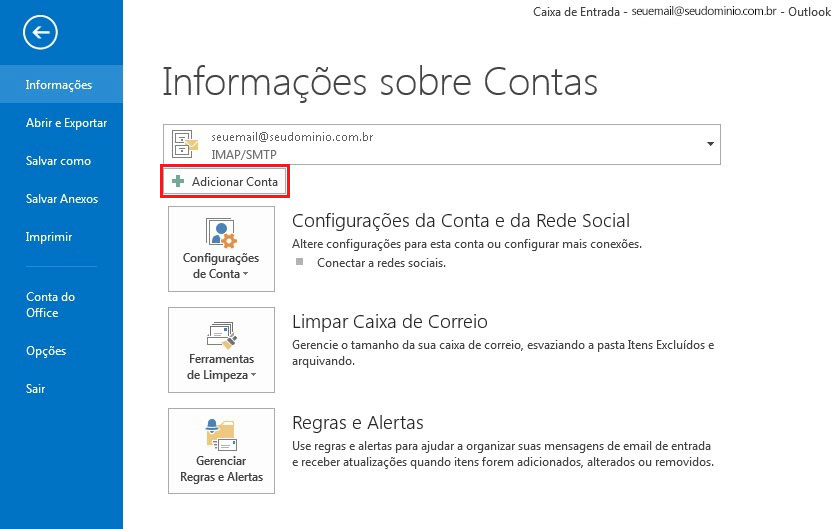This screenshot has height=529, width=840.
Task: Go to the Imprimir page
Action: (x=49, y=237)
